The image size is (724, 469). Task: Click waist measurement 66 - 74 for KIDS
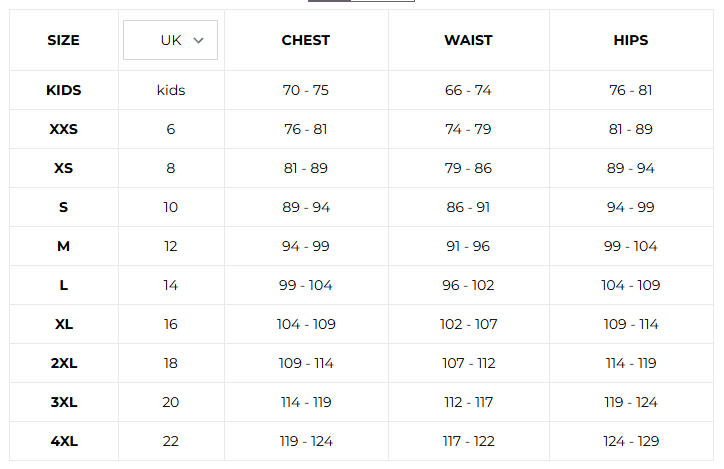coord(468,90)
